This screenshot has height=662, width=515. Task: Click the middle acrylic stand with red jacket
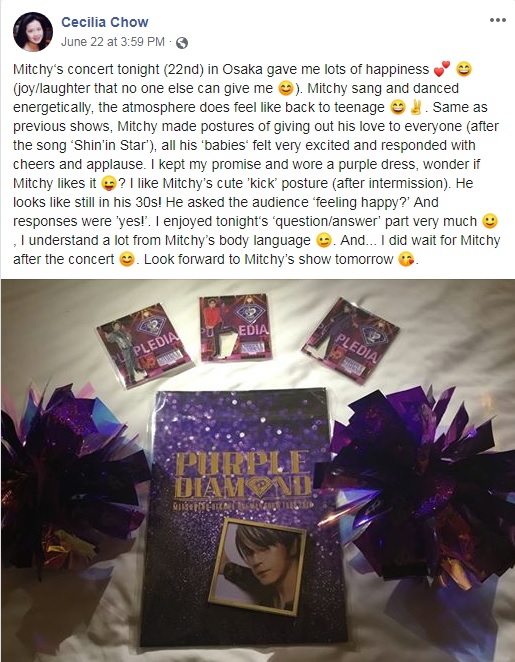pyautogui.click(x=236, y=328)
